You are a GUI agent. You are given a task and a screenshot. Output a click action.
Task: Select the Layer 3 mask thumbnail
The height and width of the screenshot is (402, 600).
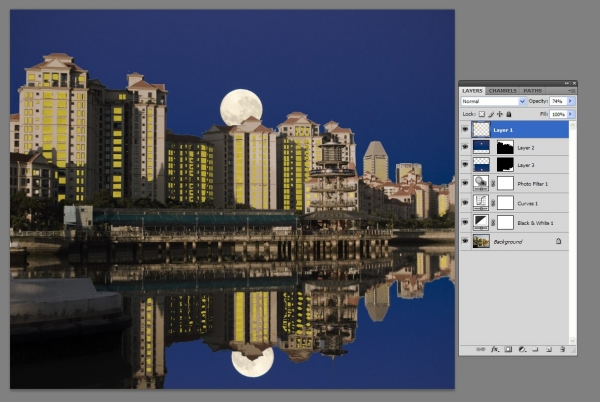(x=505, y=165)
